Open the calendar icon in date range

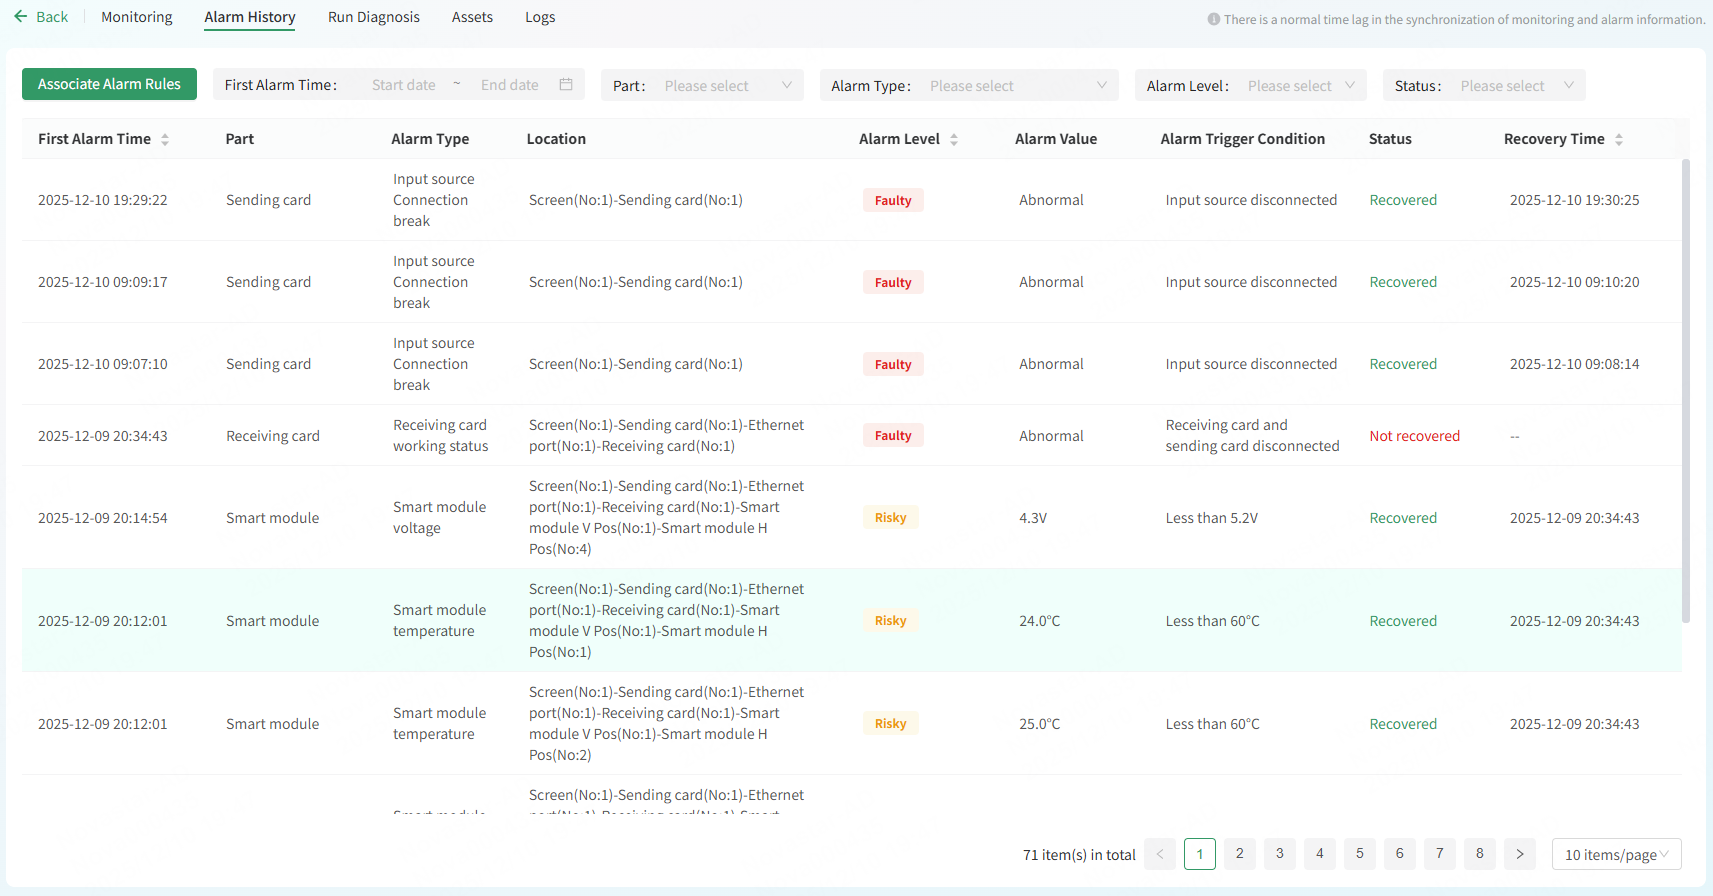pos(566,85)
